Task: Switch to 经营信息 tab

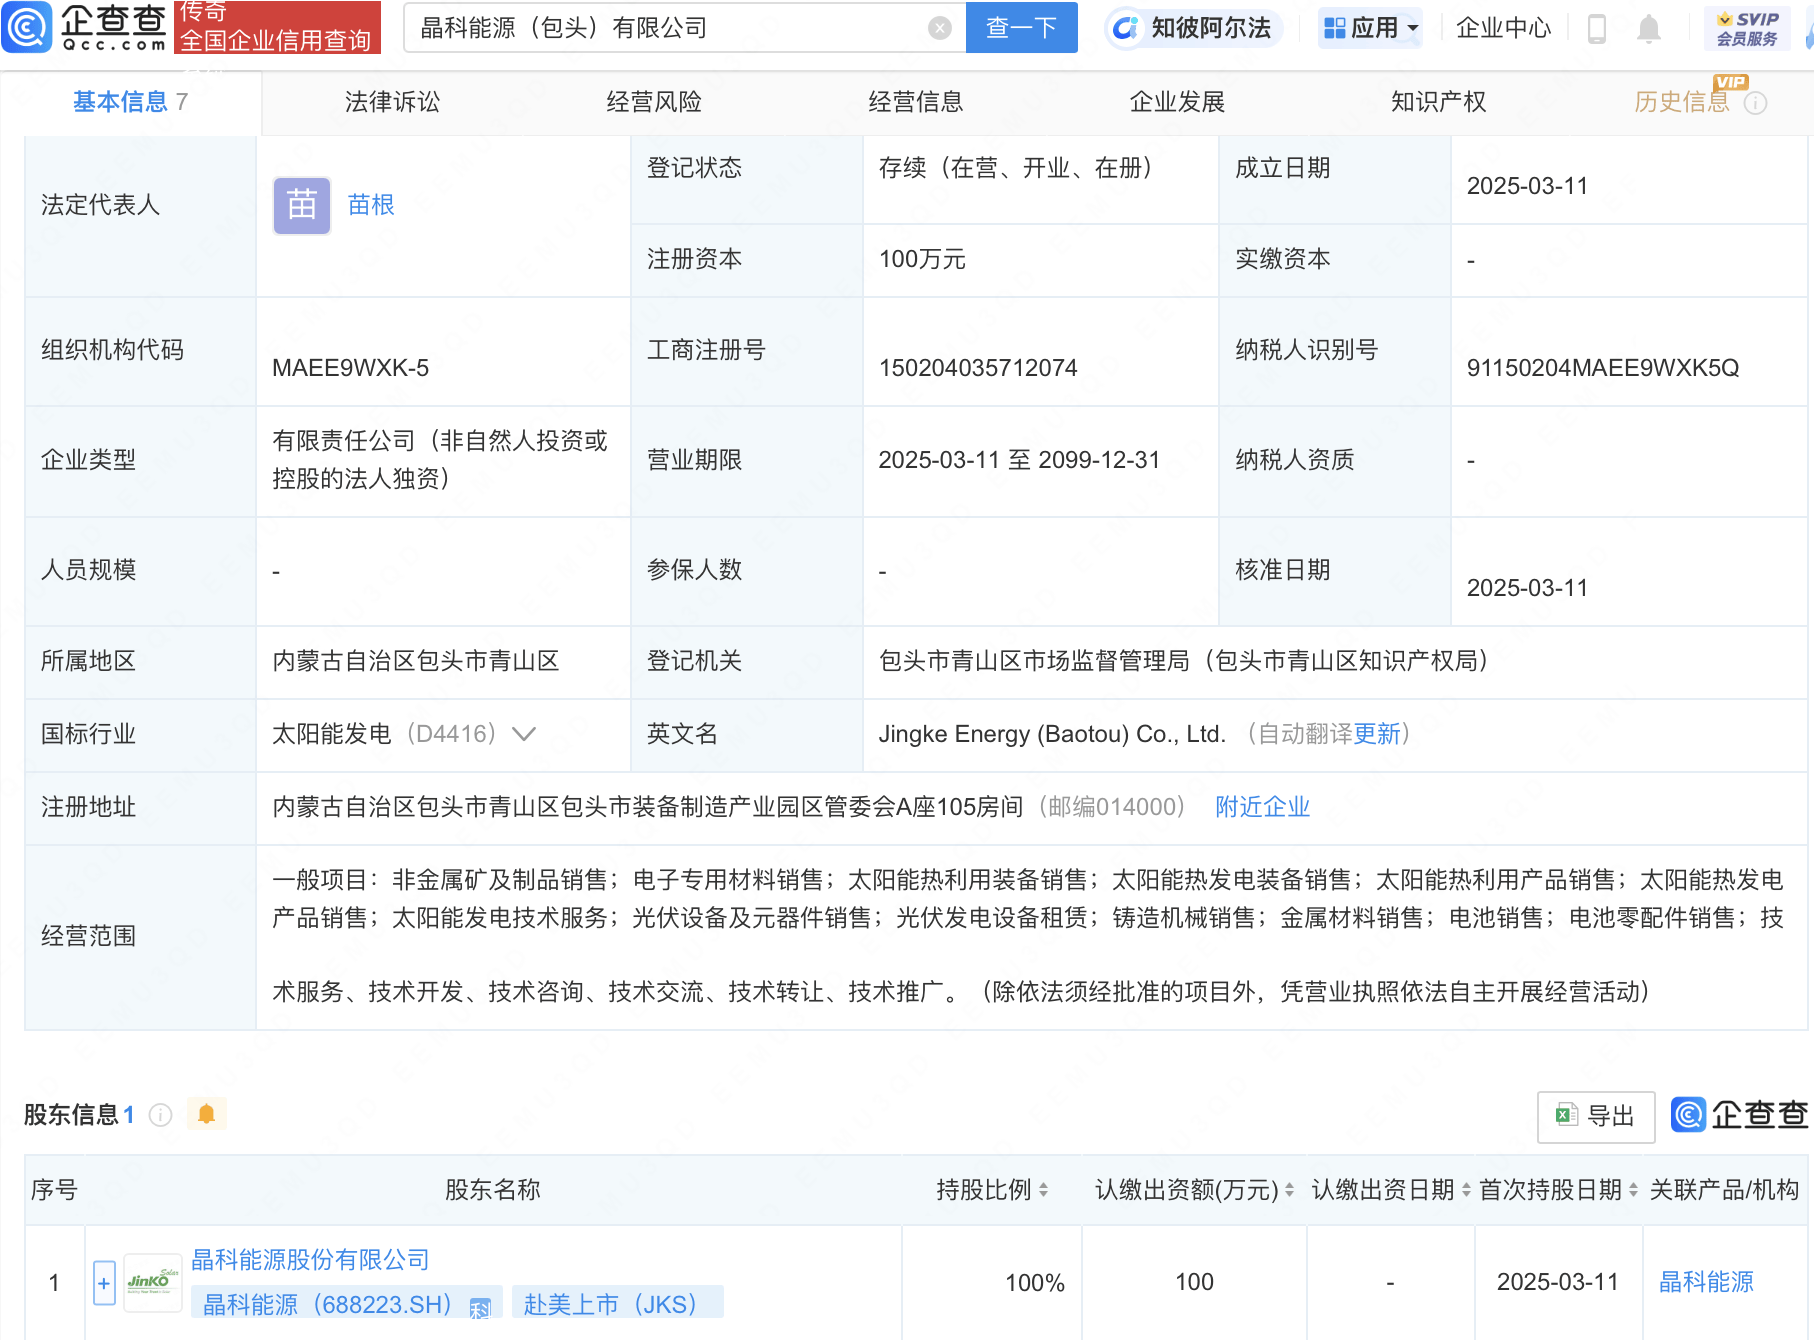Action: click(x=916, y=102)
